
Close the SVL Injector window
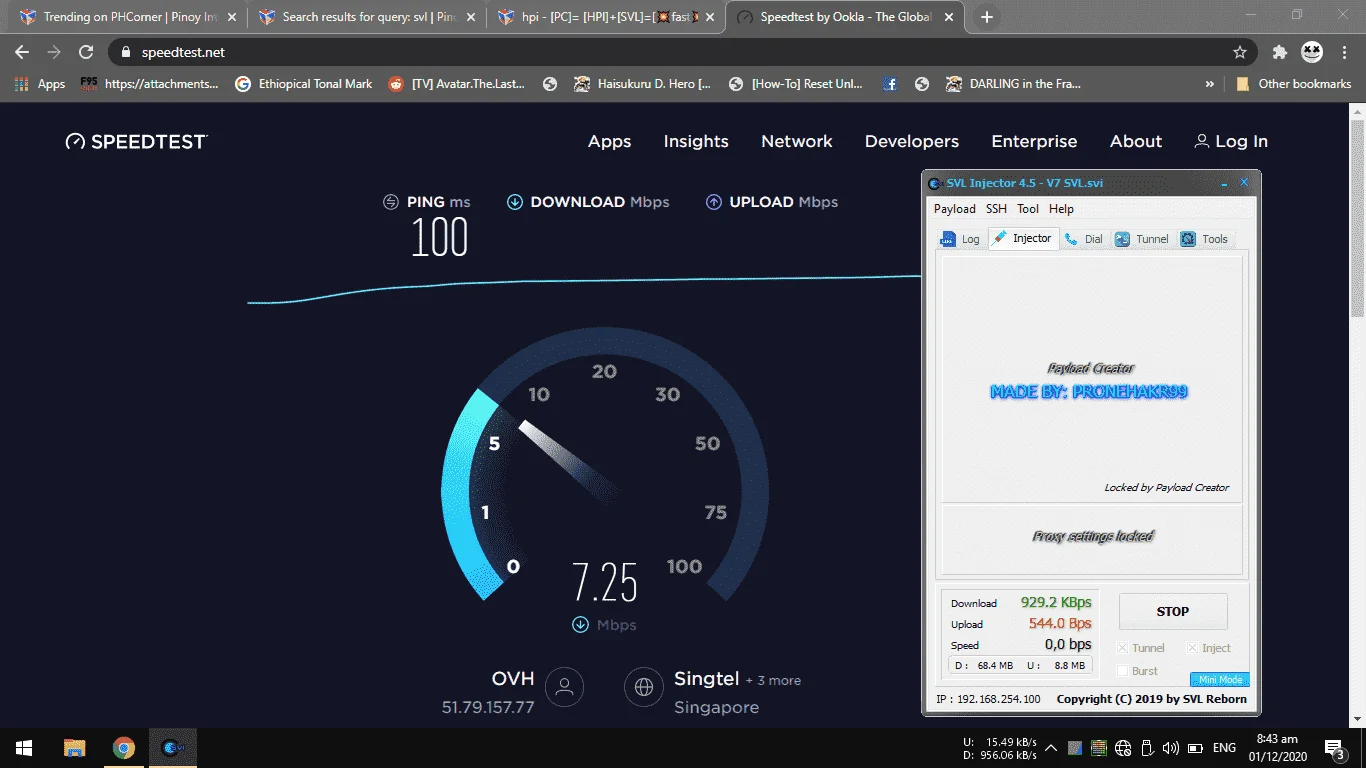click(1244, 183)
